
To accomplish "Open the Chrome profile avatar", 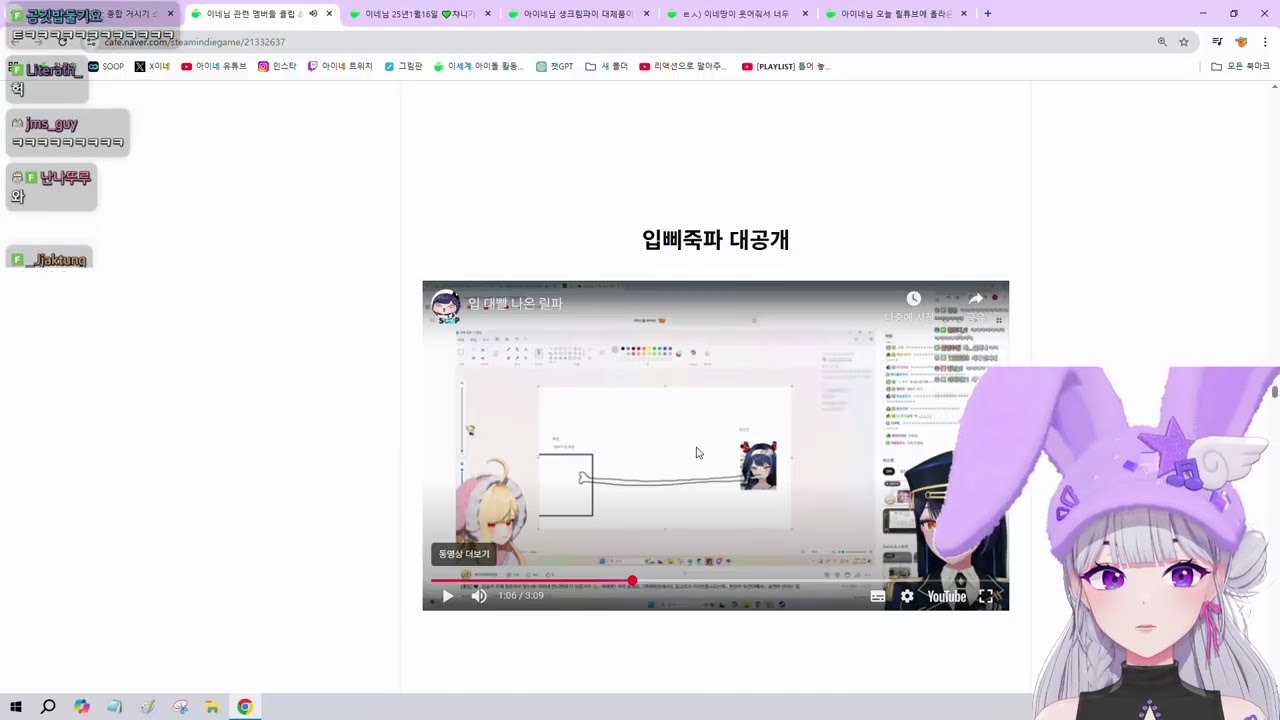I will [x=1241, y=42].
